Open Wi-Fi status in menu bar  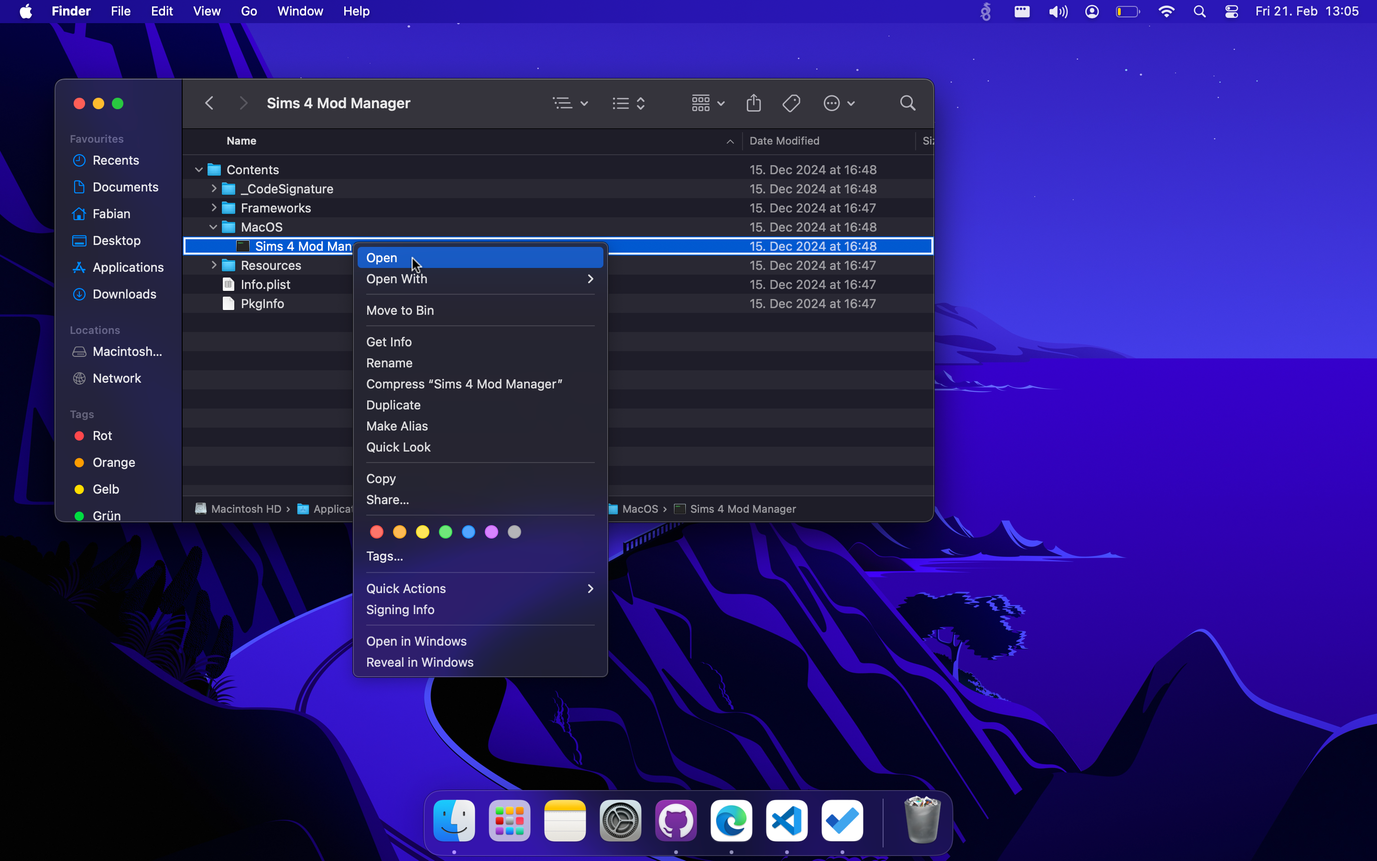1166,11
